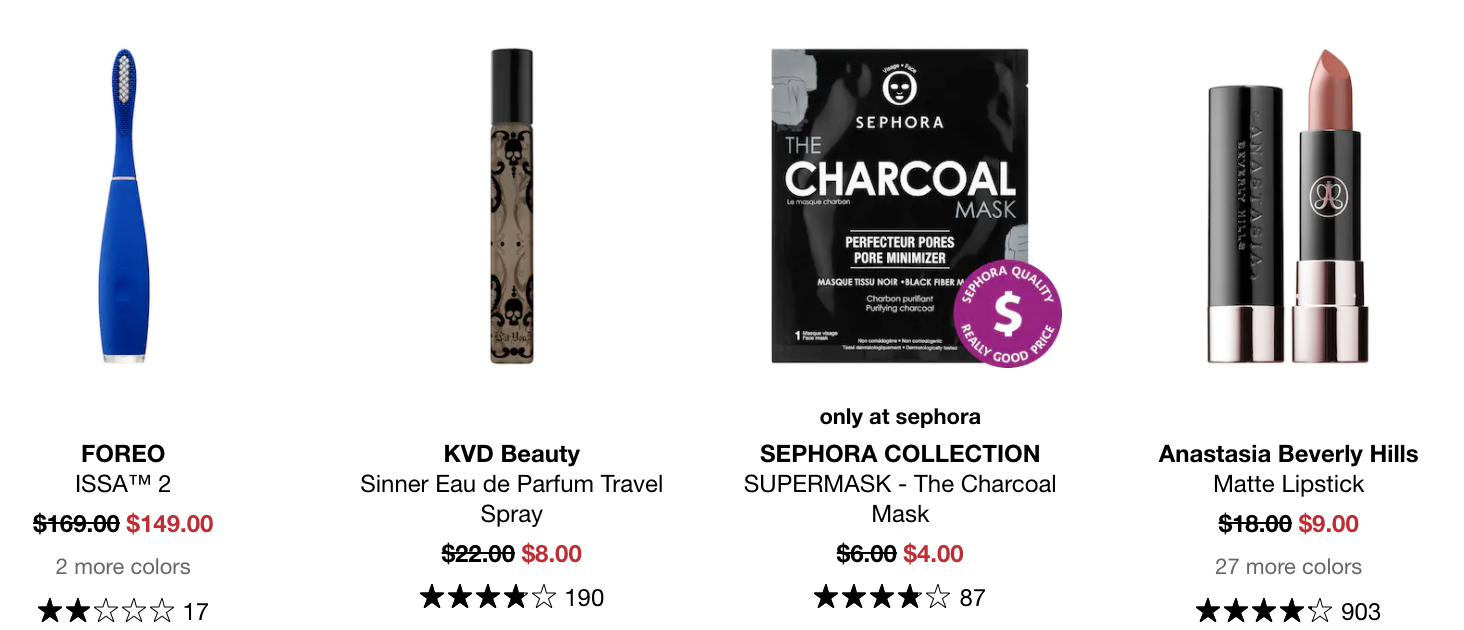Open the KVD Beauty brand link
1464x630 pixels.
pyautogui.click(x=512, y=454)
